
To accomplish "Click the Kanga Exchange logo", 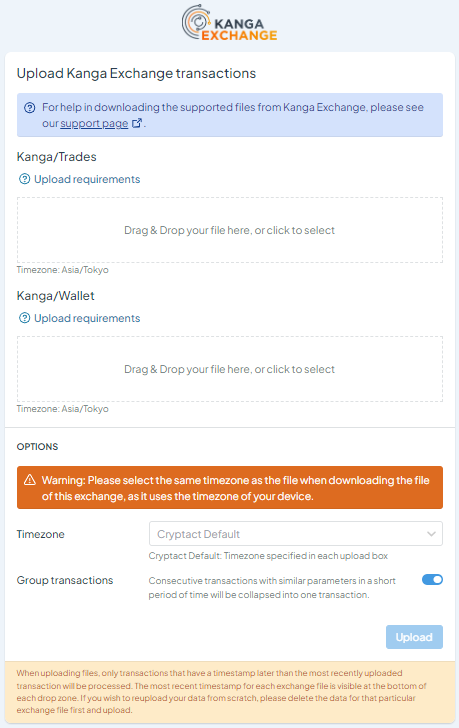I will (229, 23).
